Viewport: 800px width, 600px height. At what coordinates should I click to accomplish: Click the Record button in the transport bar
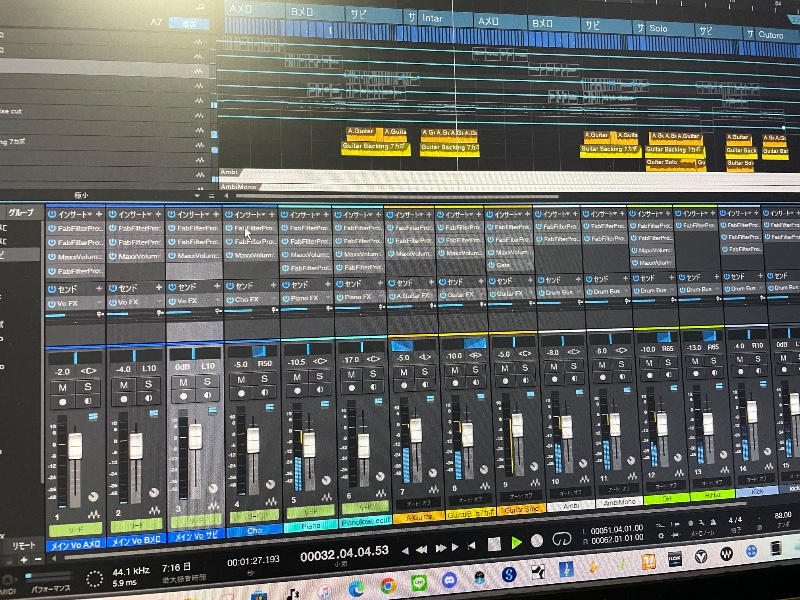point(539,541)
